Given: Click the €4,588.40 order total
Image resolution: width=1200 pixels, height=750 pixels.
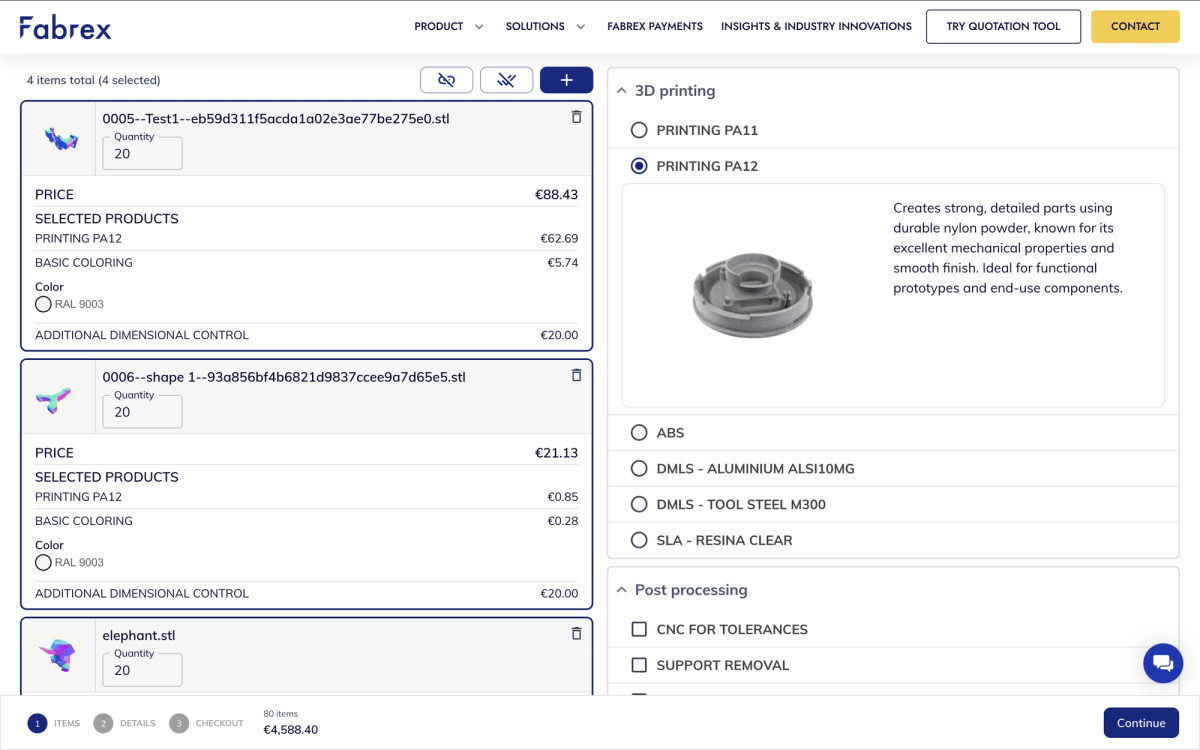Looking at the screenshot, I should (x=291, y=730).
